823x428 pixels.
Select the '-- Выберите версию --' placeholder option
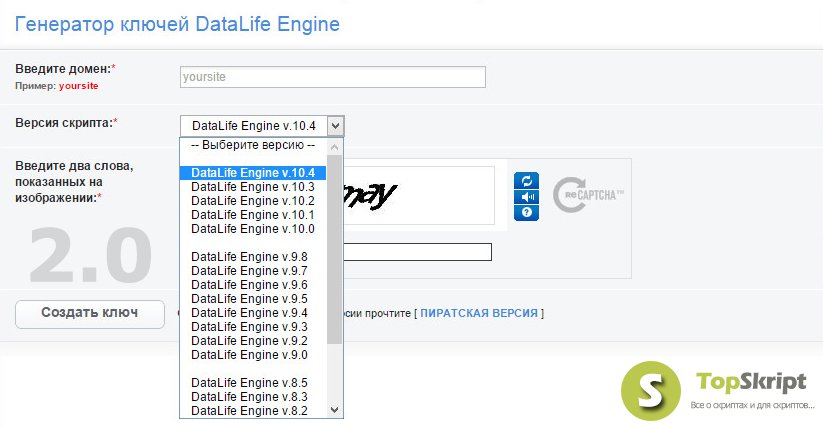coord(253,145)
